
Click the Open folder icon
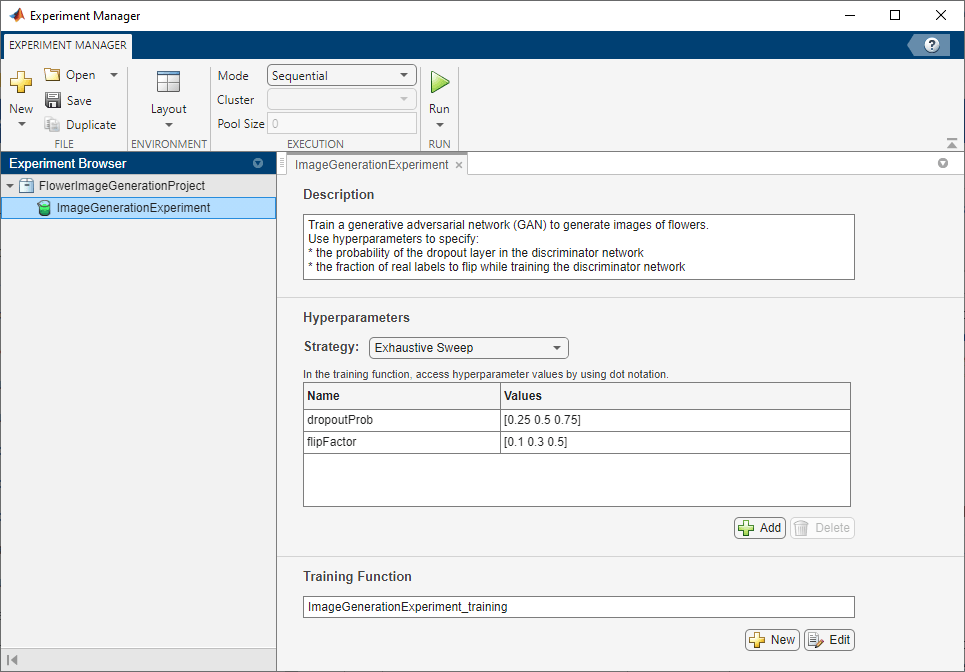52,75
